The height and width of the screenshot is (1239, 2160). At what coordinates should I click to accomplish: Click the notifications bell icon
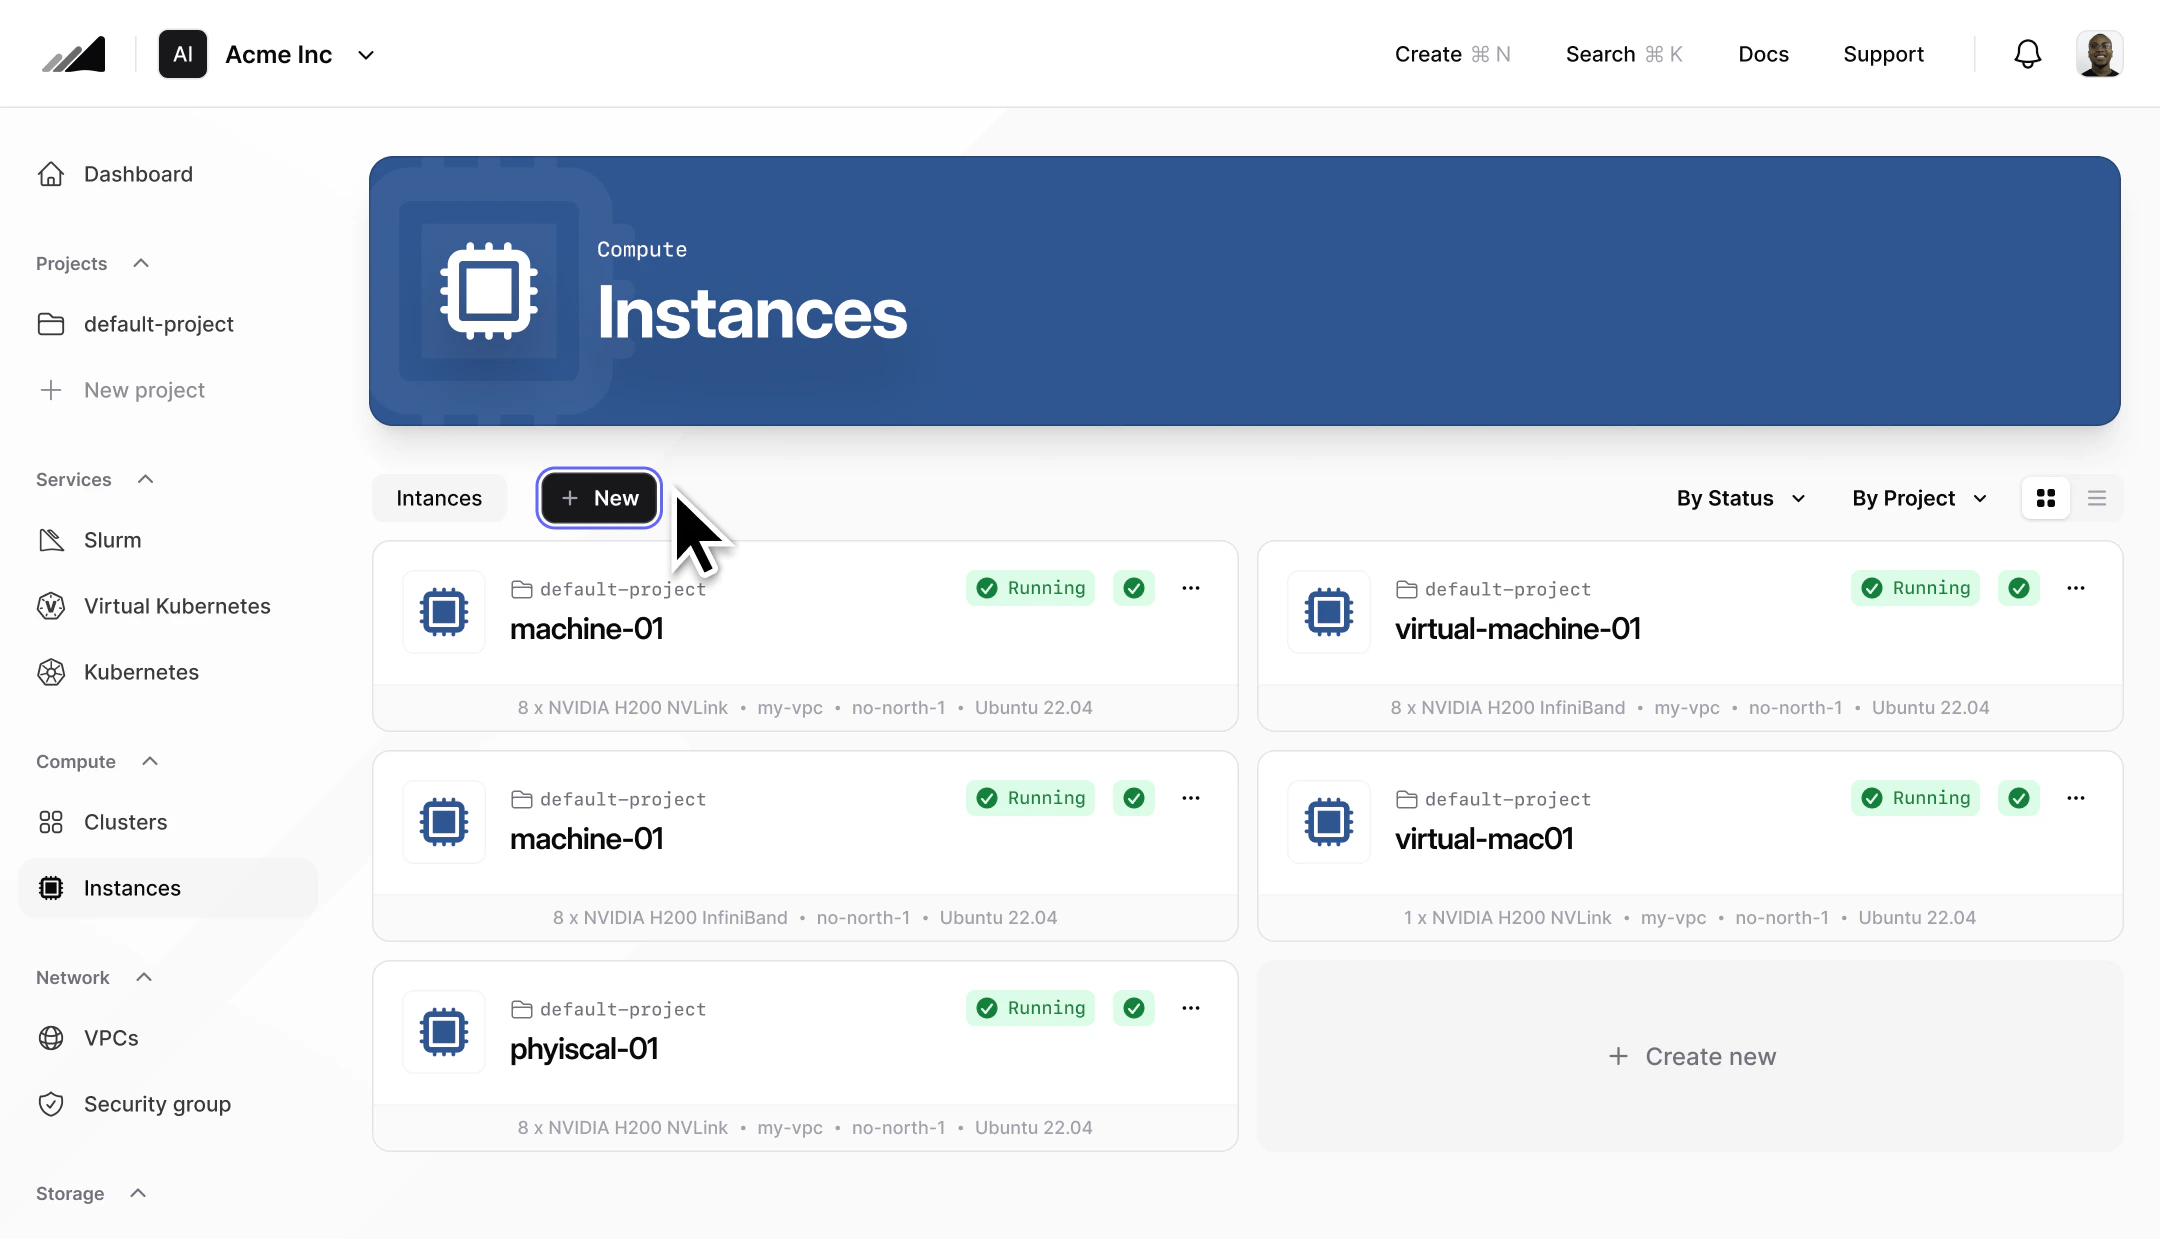[x=2027, y=53]
